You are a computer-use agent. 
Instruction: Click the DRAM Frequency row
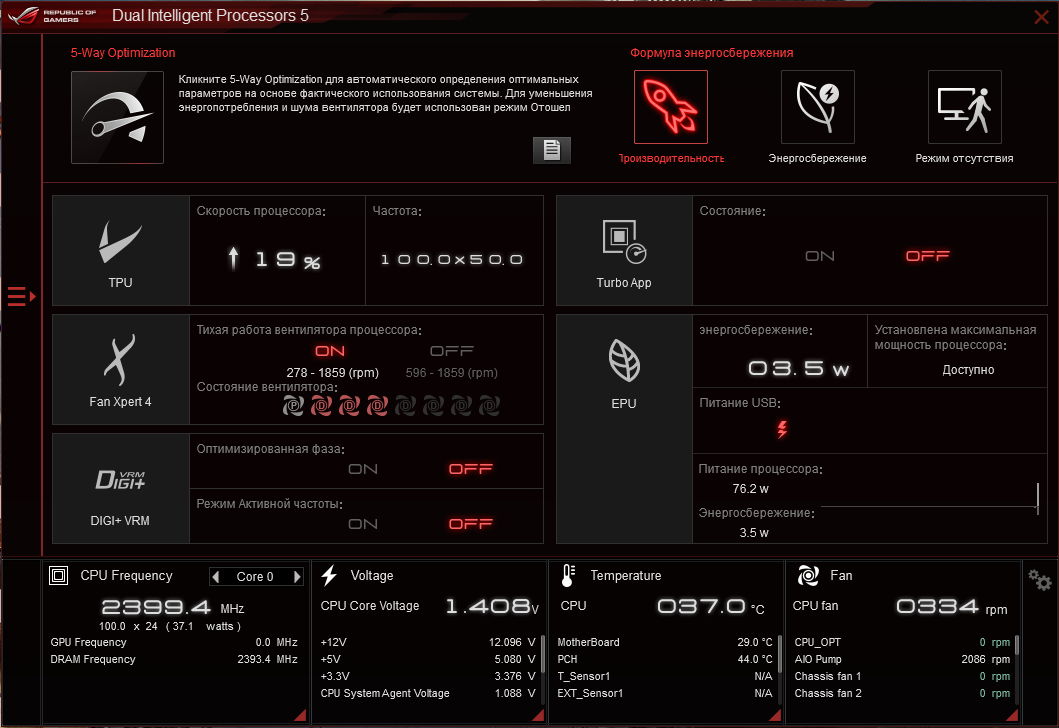coord(174,659)
